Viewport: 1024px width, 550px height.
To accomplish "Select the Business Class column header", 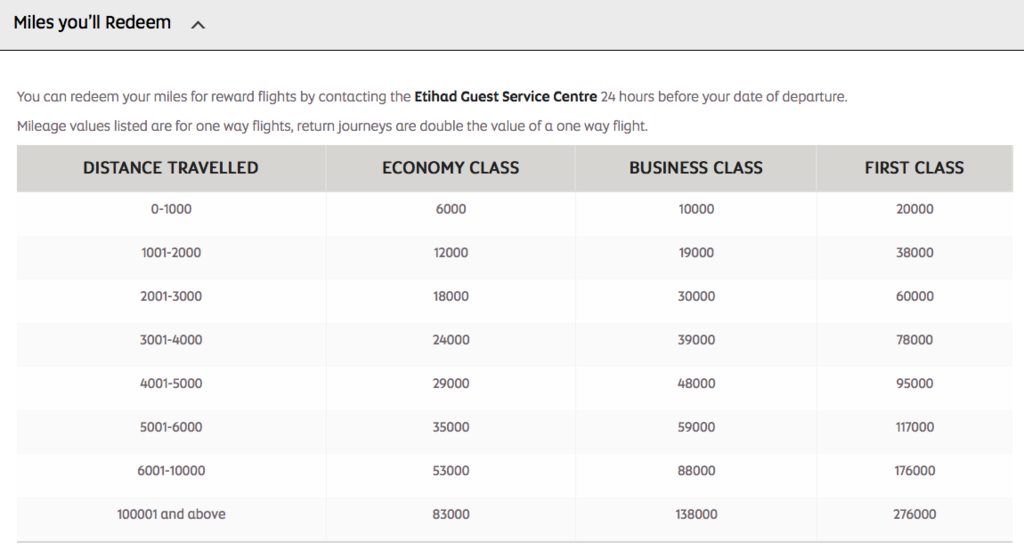I will (x=696, y=168).
